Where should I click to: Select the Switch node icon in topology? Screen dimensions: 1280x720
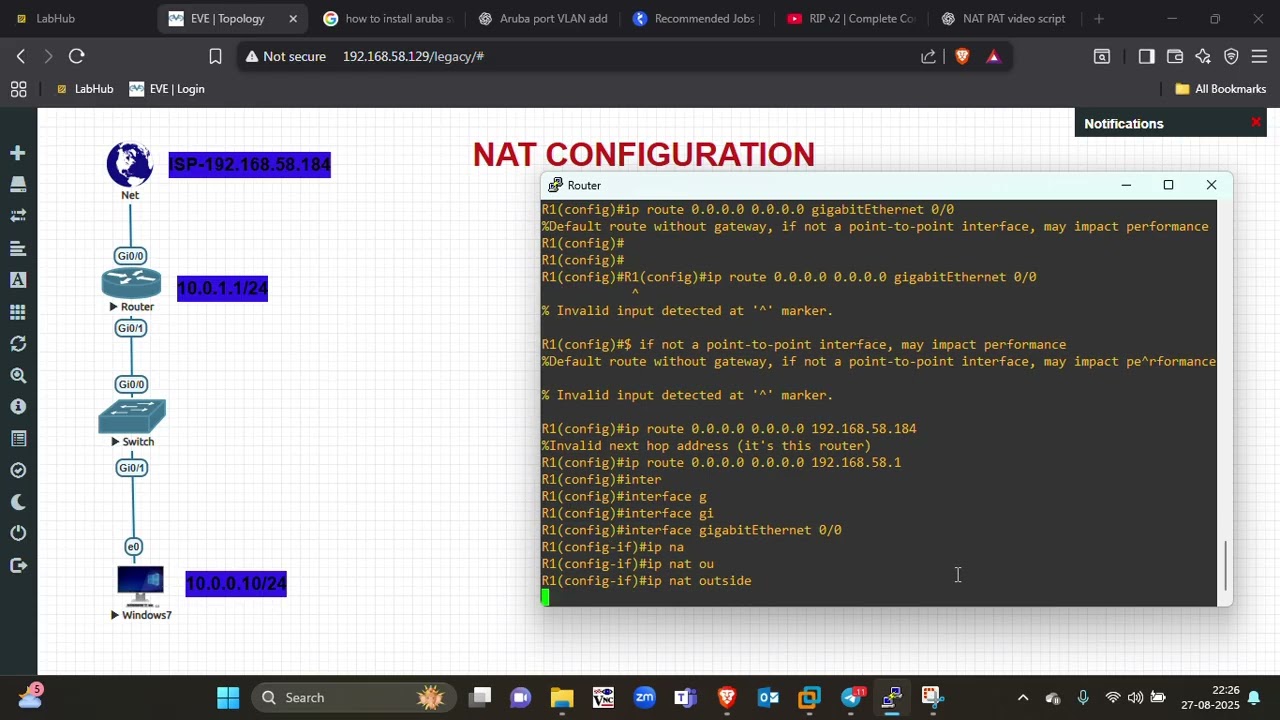click(x=132, y=416)
